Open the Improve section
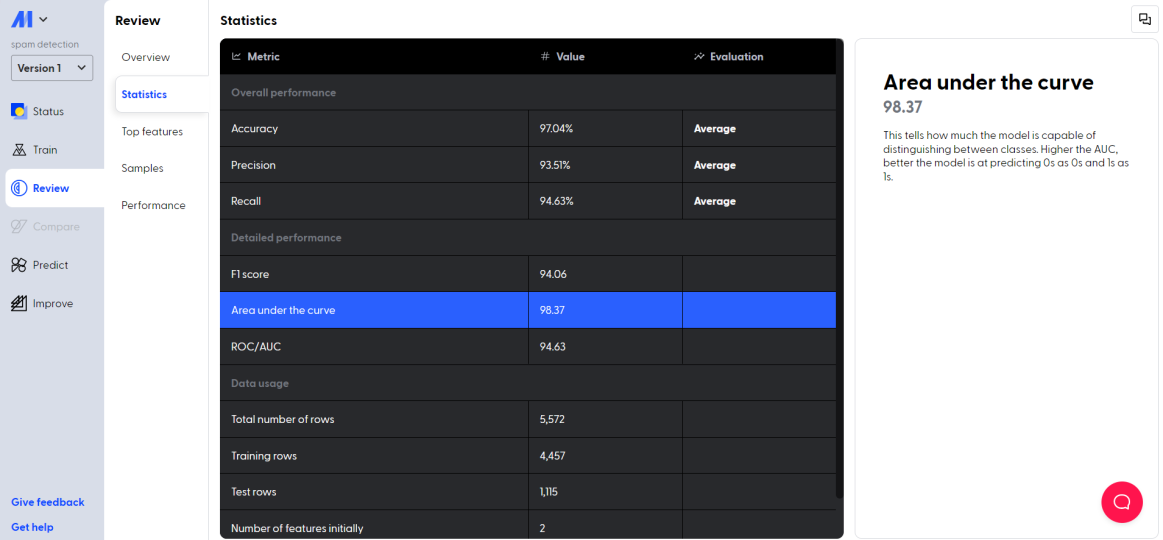 coord(53,303)
